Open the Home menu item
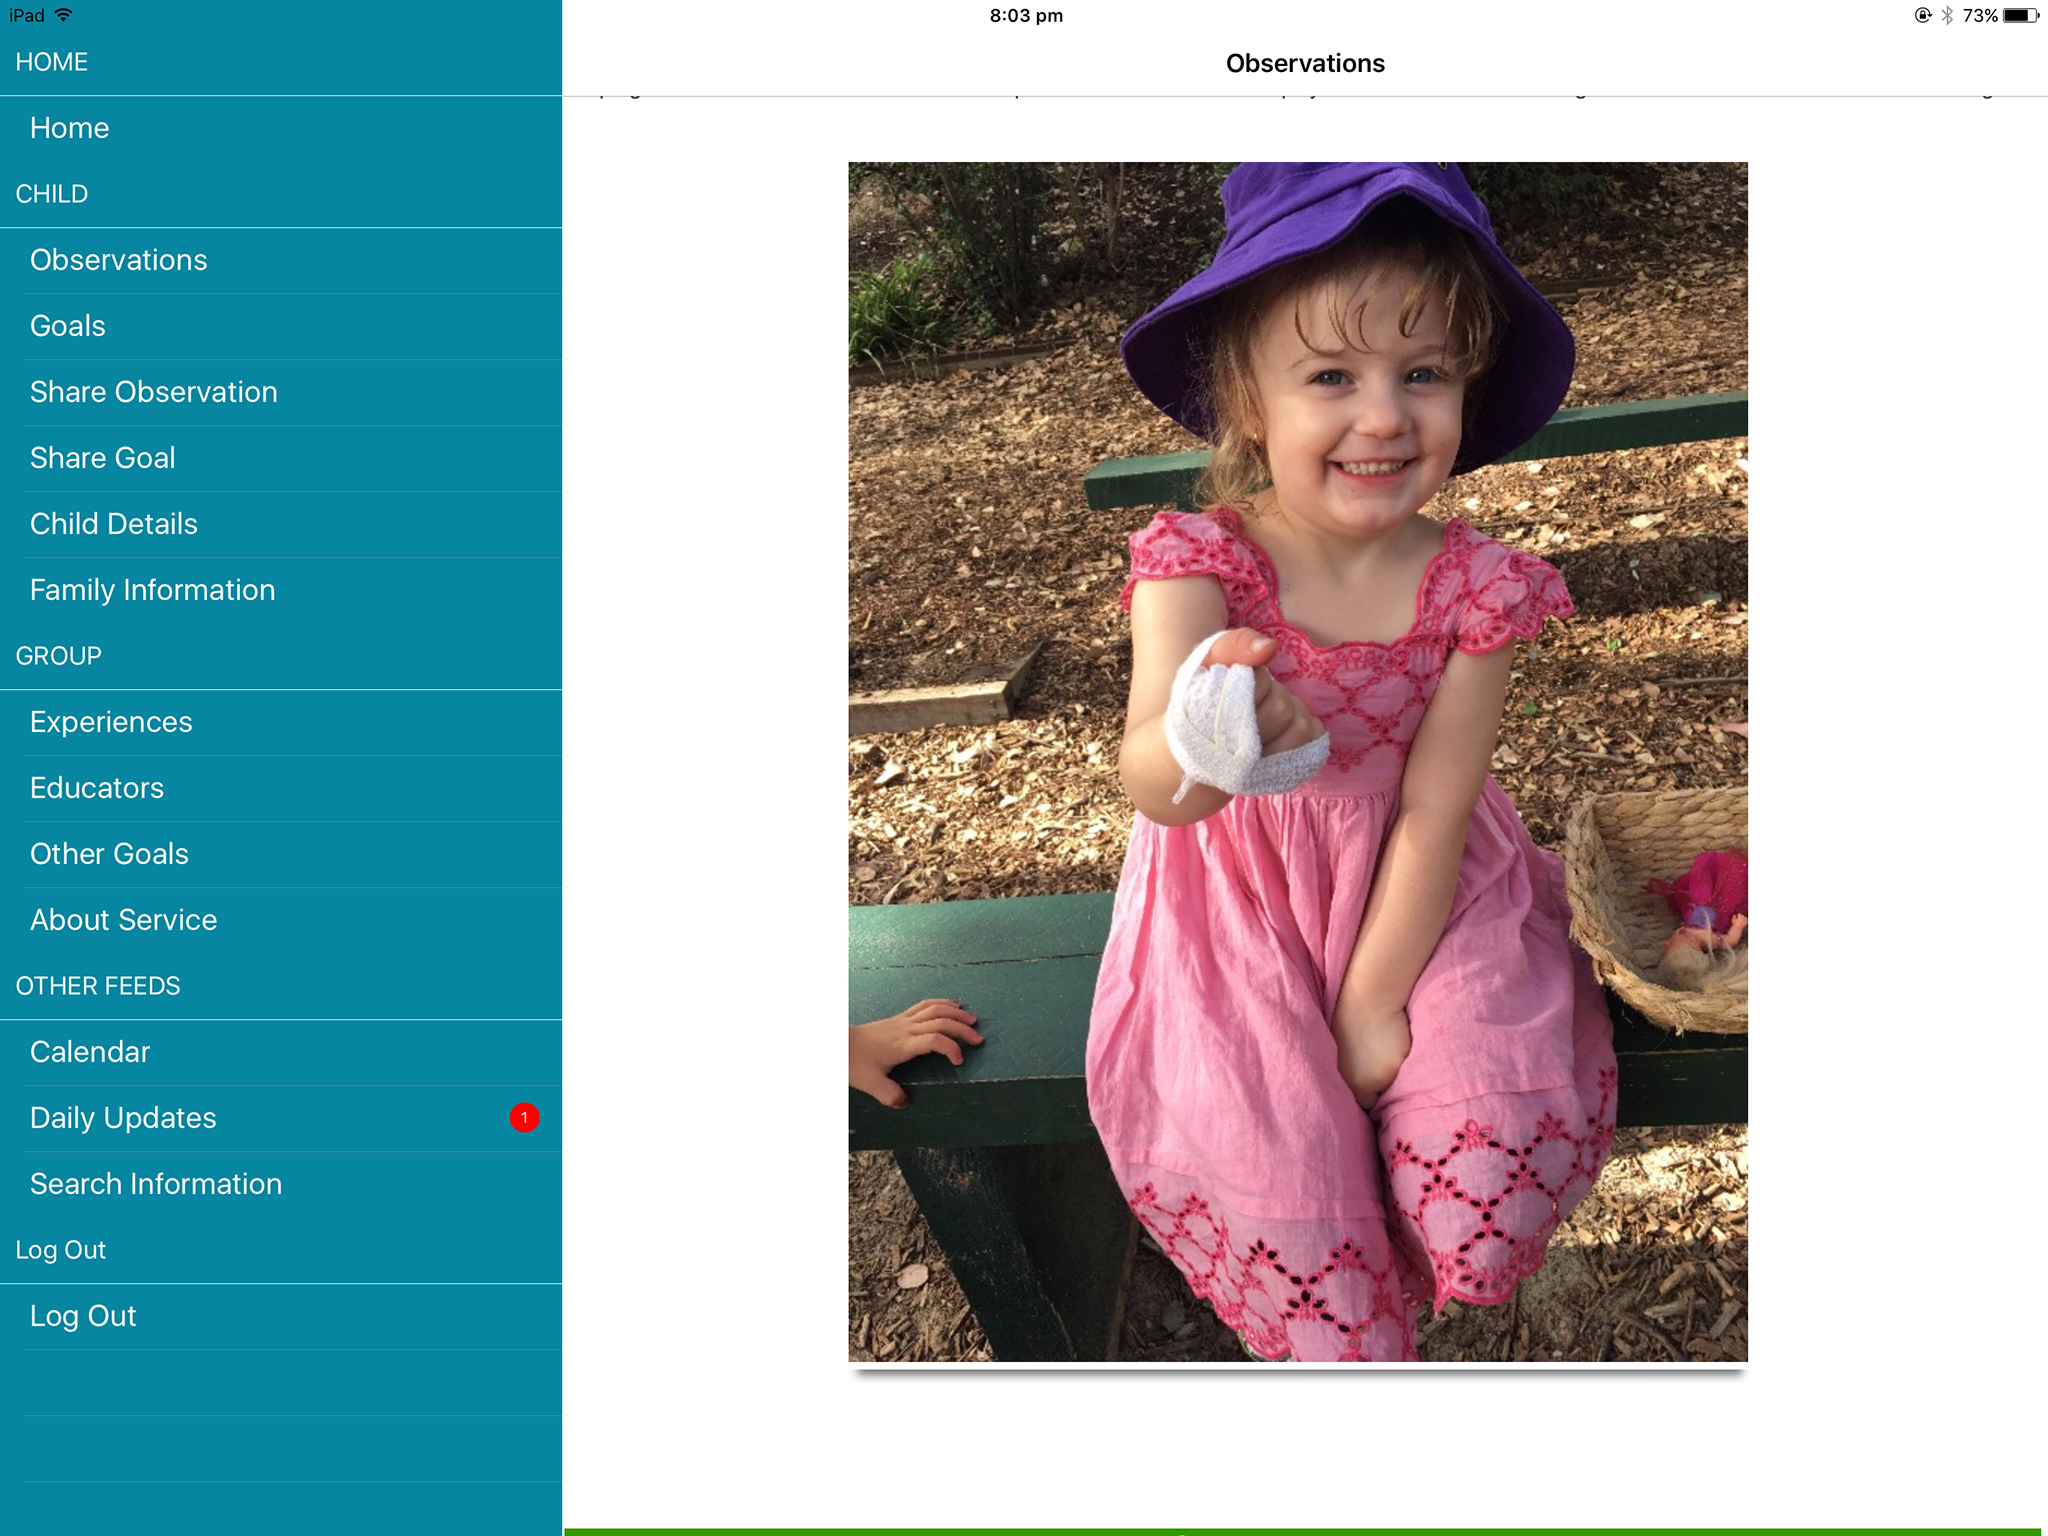The height and width of the screenshot is (1536, 2048). 281,128
